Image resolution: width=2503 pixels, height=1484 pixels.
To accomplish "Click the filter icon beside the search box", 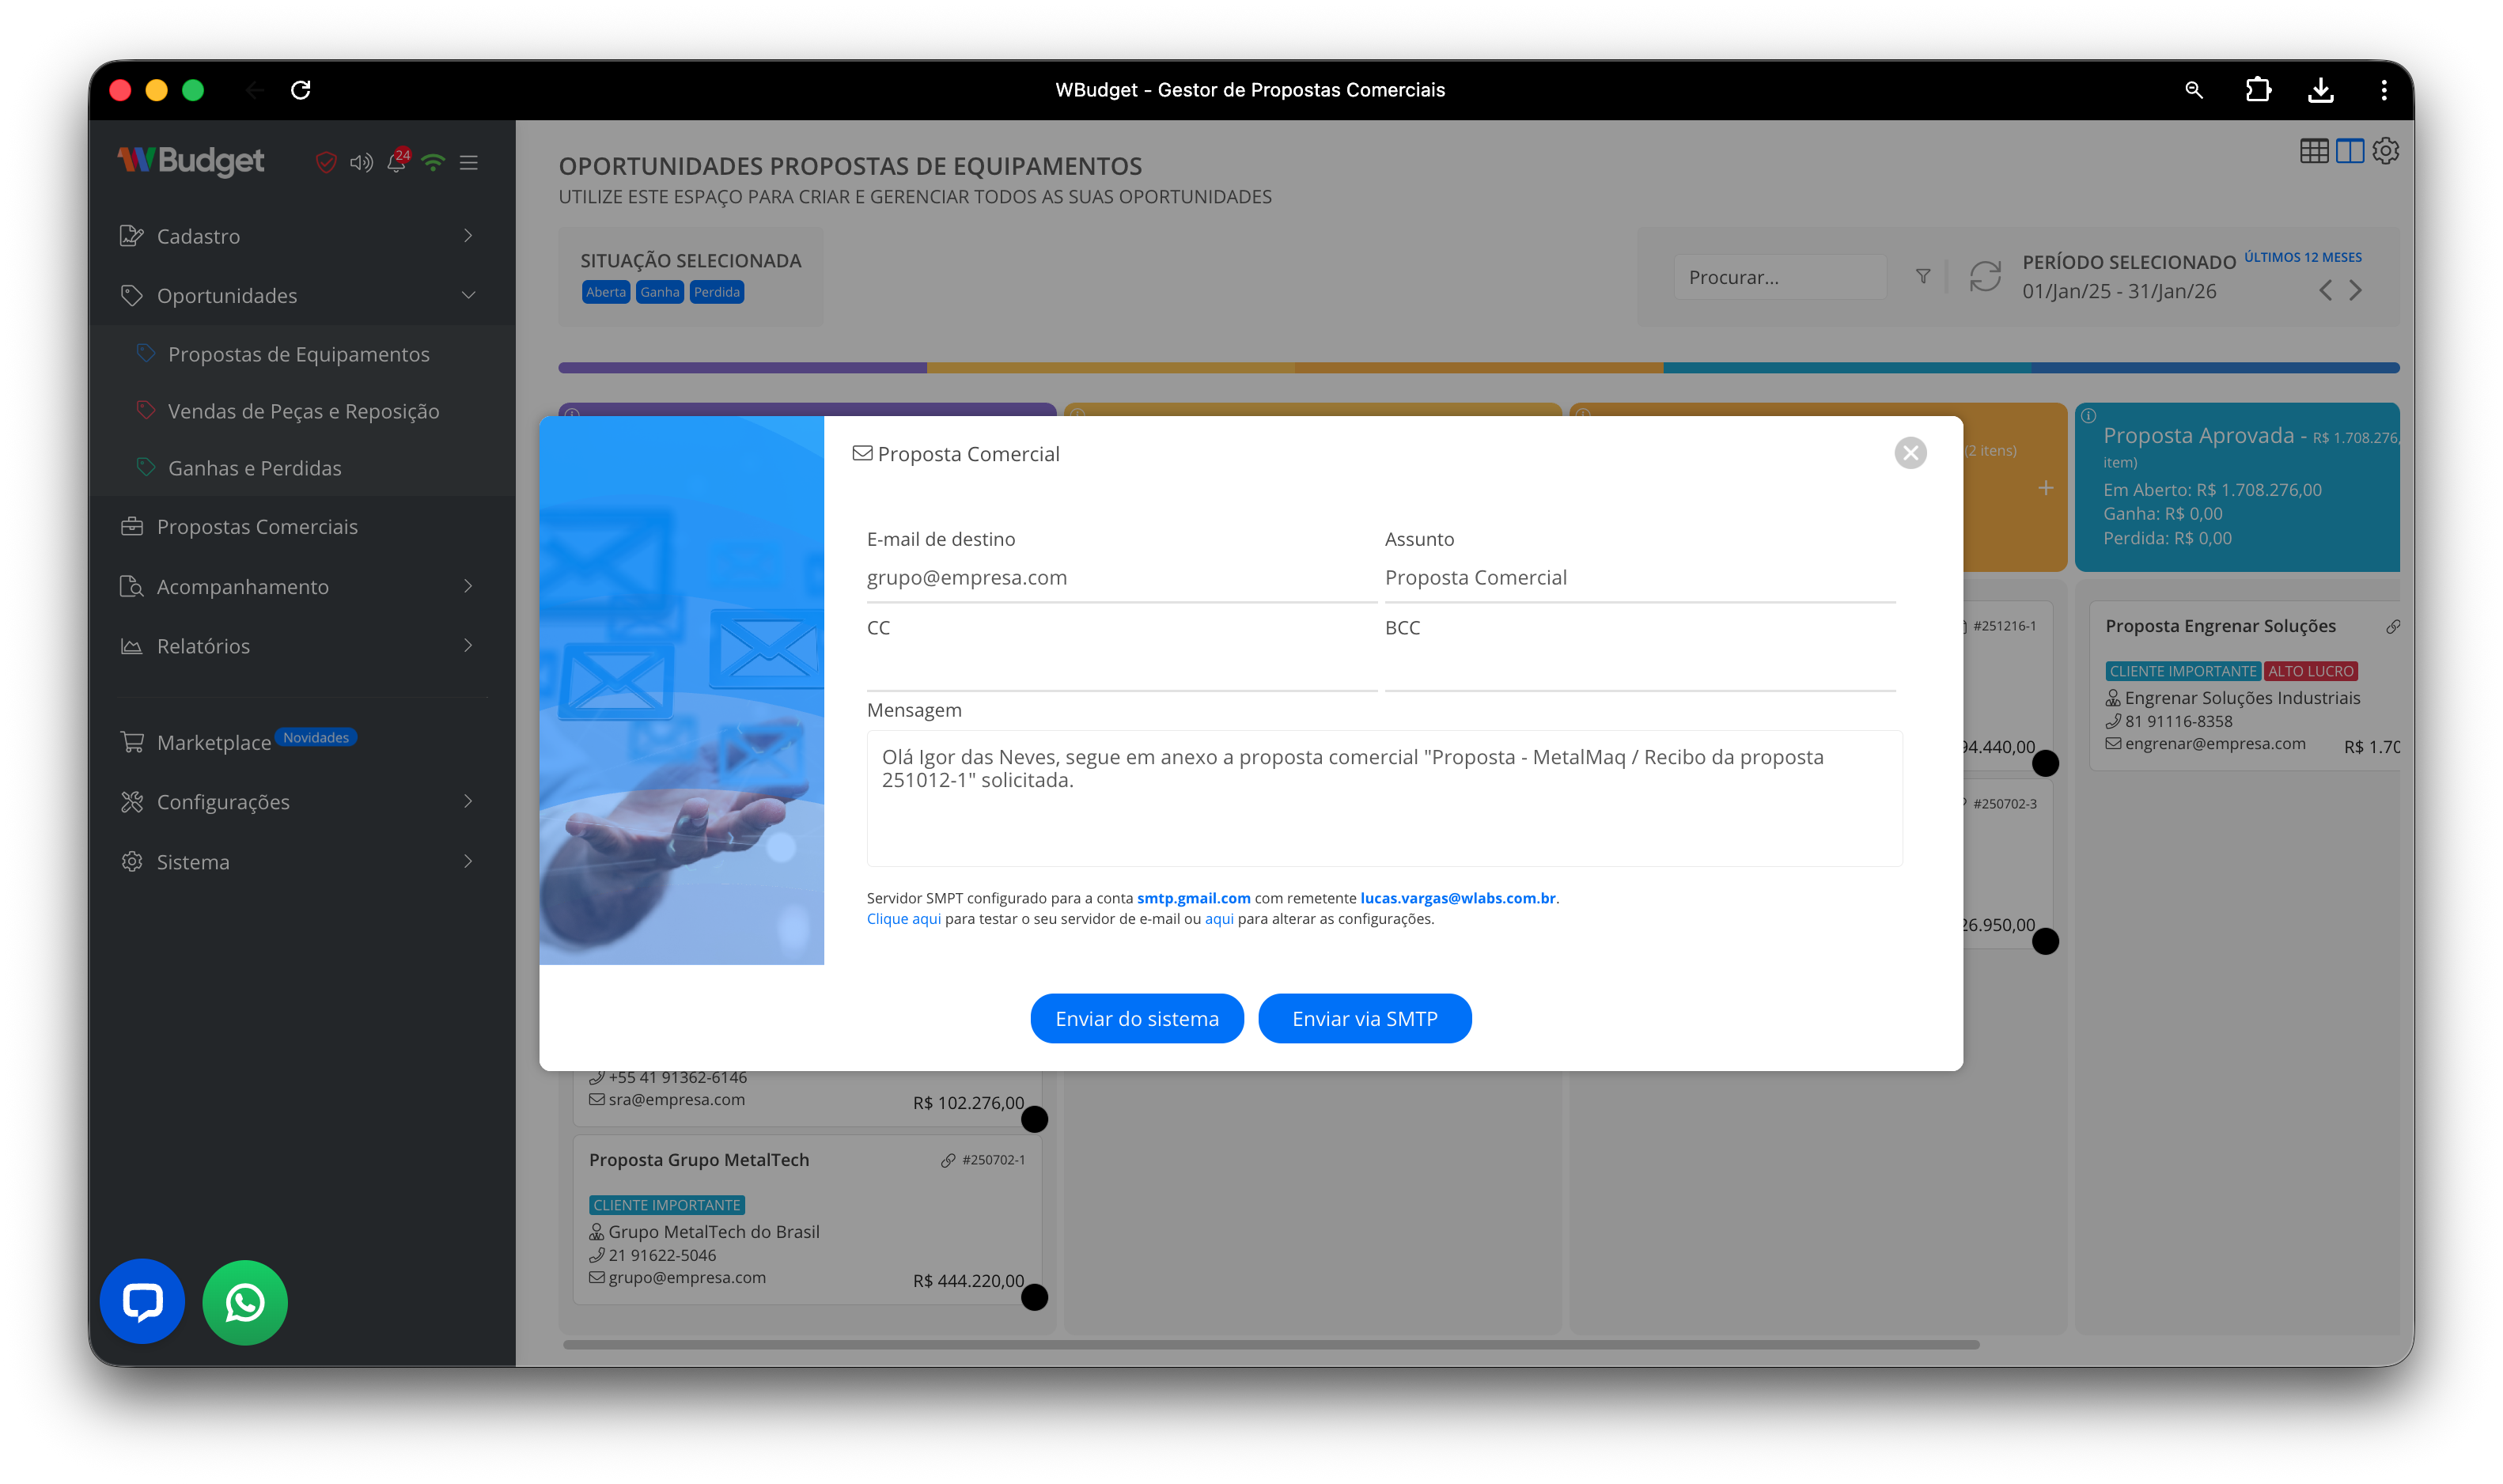I will (x=1922, y=276).
